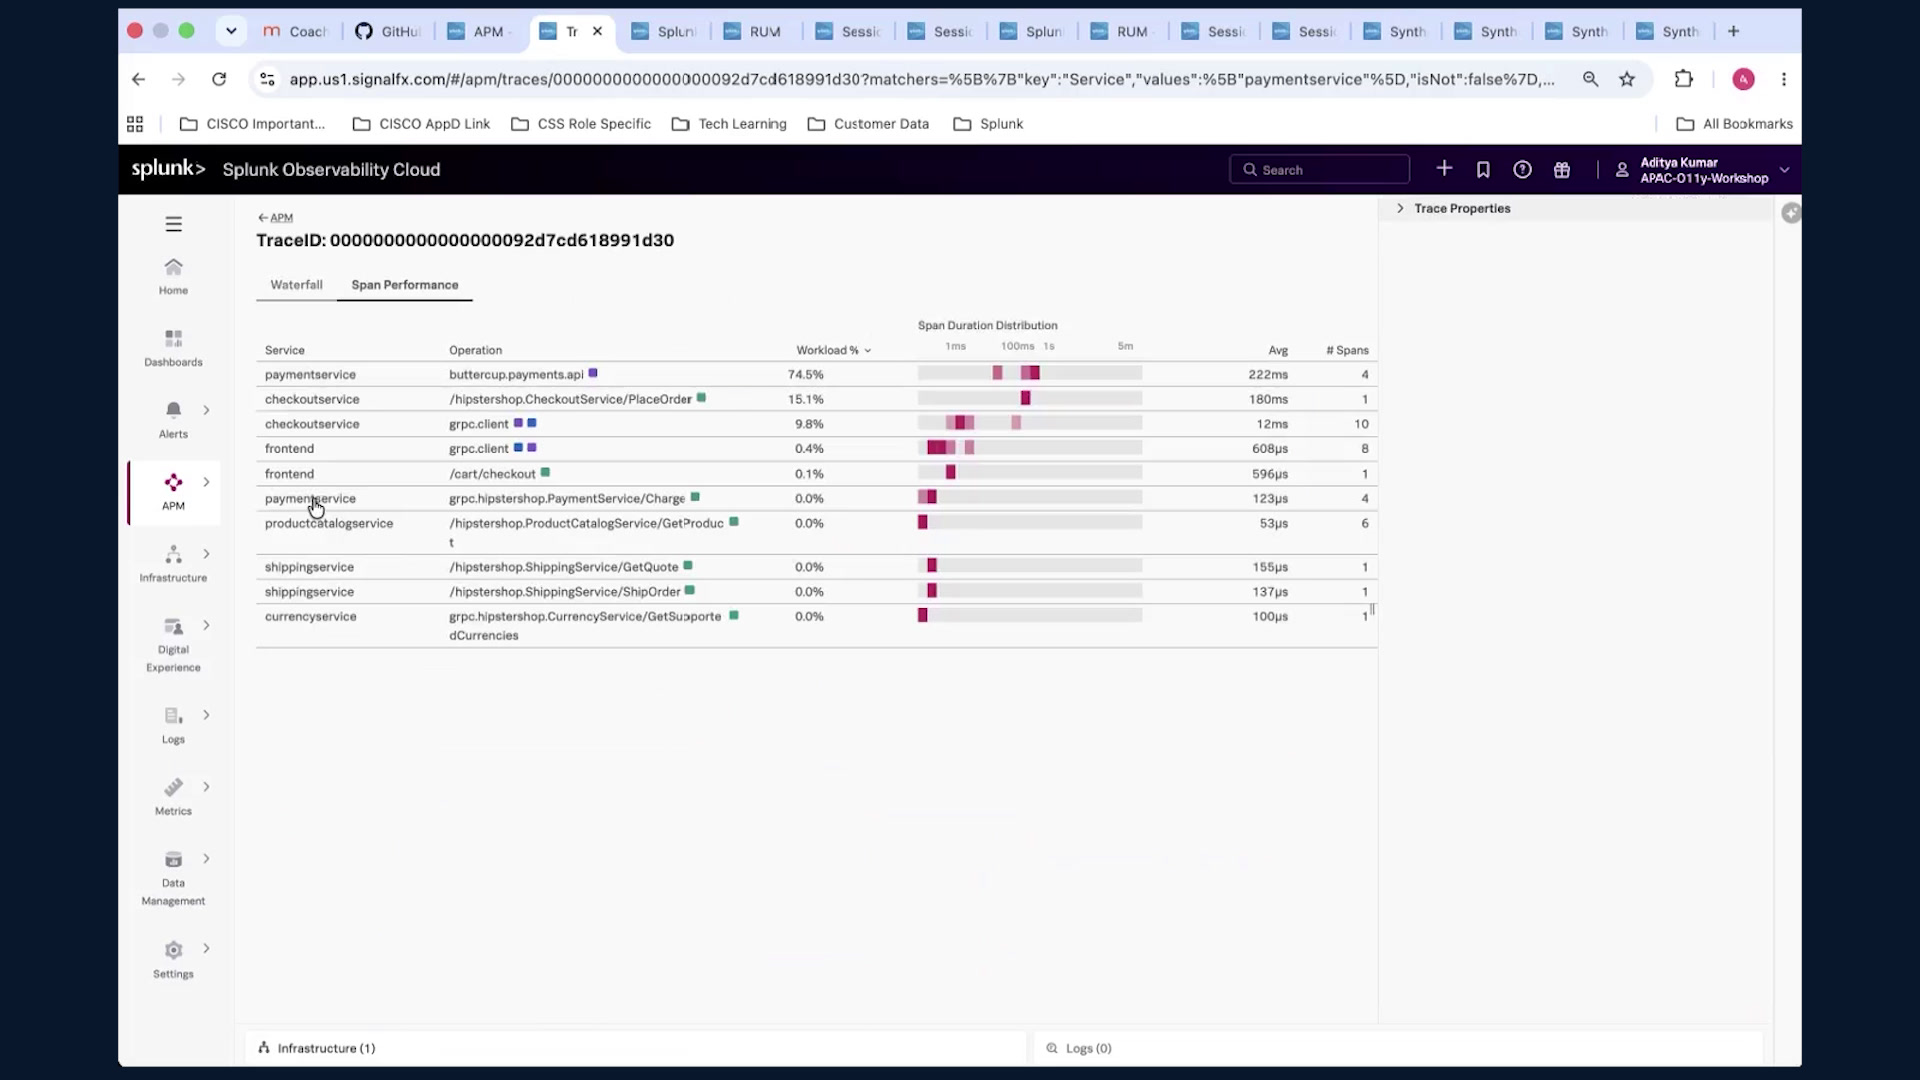Screen dimensions: 1920x1080
Task: Go to Home in sidebar
Action: pyautogui.click(x=173, y=276)
